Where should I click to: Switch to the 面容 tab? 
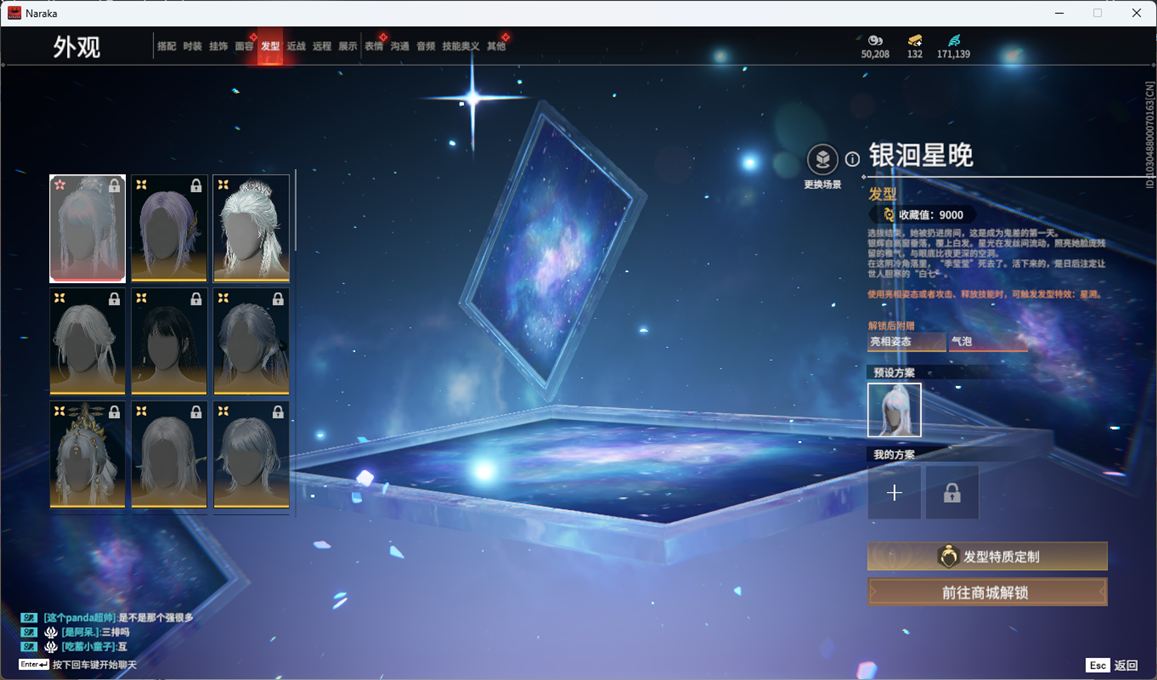point(244,46)
